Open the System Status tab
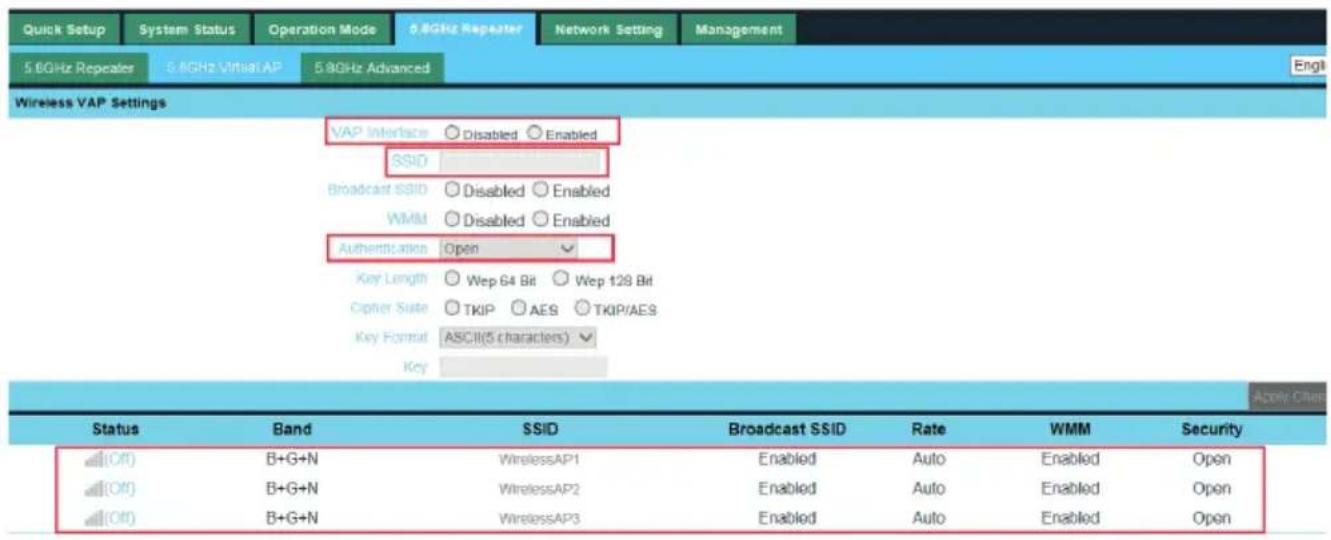The height and width of the screenshot is (540, 1331). (x=187, y=29)
